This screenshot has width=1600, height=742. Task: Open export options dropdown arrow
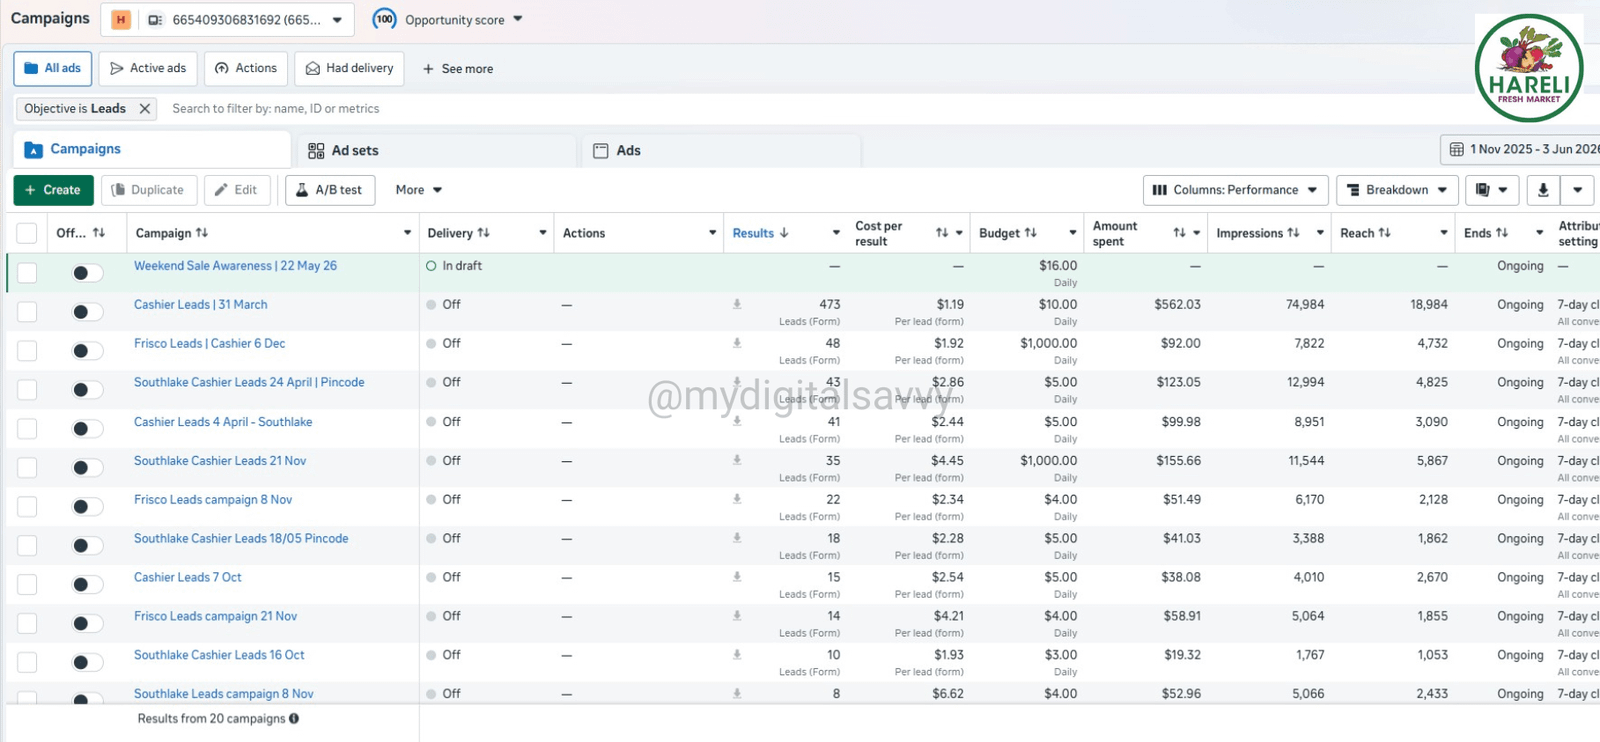pyautogui.click(x=1577, y=190)
